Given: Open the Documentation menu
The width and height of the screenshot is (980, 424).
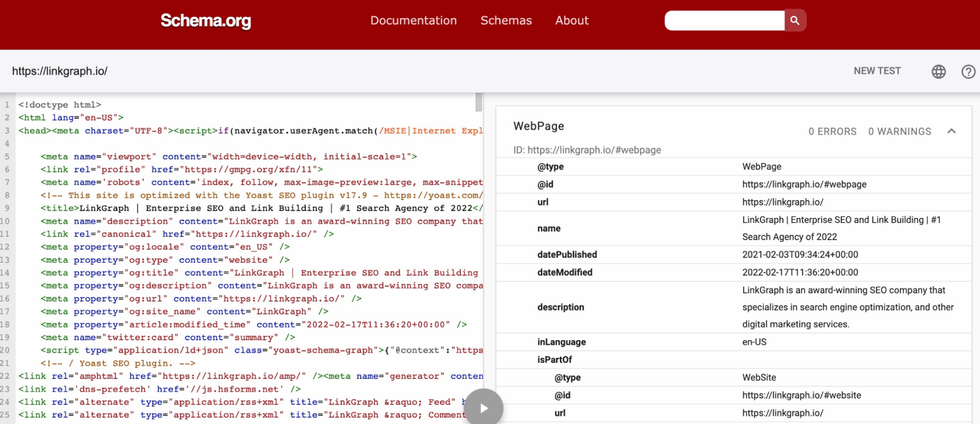Looking at the screenshot, I should tap(413, 20).
